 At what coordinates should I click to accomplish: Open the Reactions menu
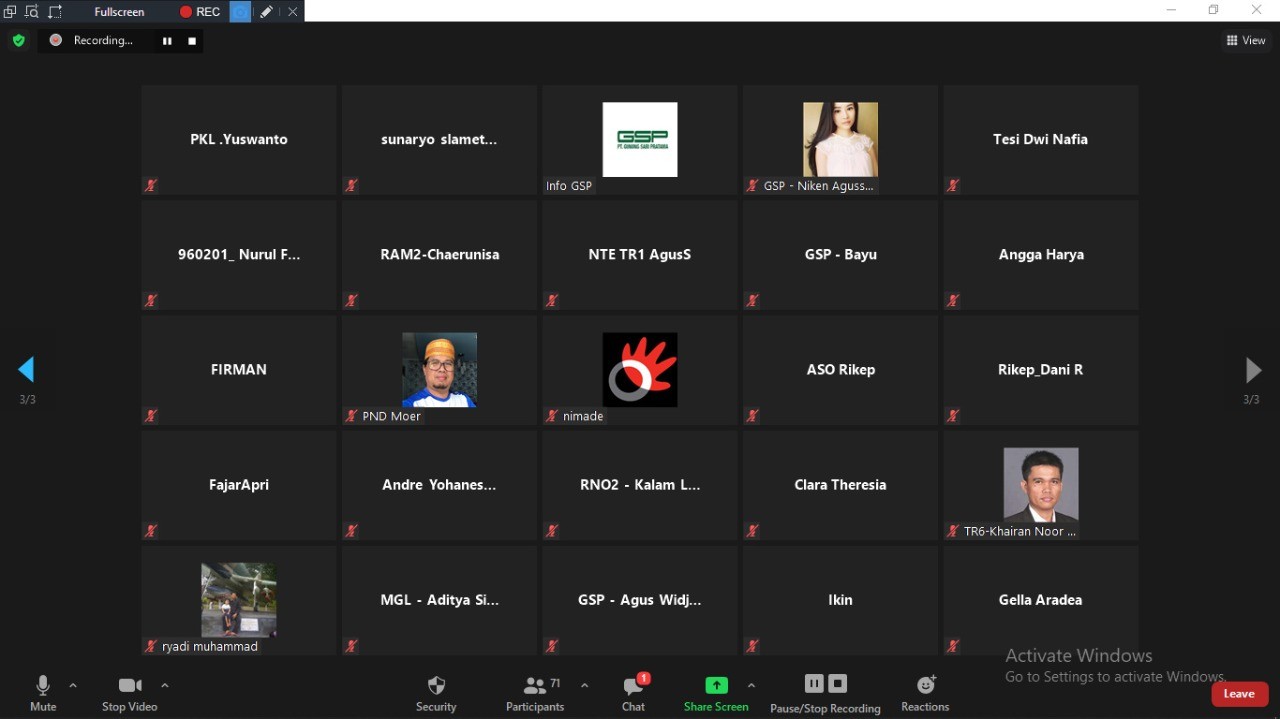click(x=925, y=692)
